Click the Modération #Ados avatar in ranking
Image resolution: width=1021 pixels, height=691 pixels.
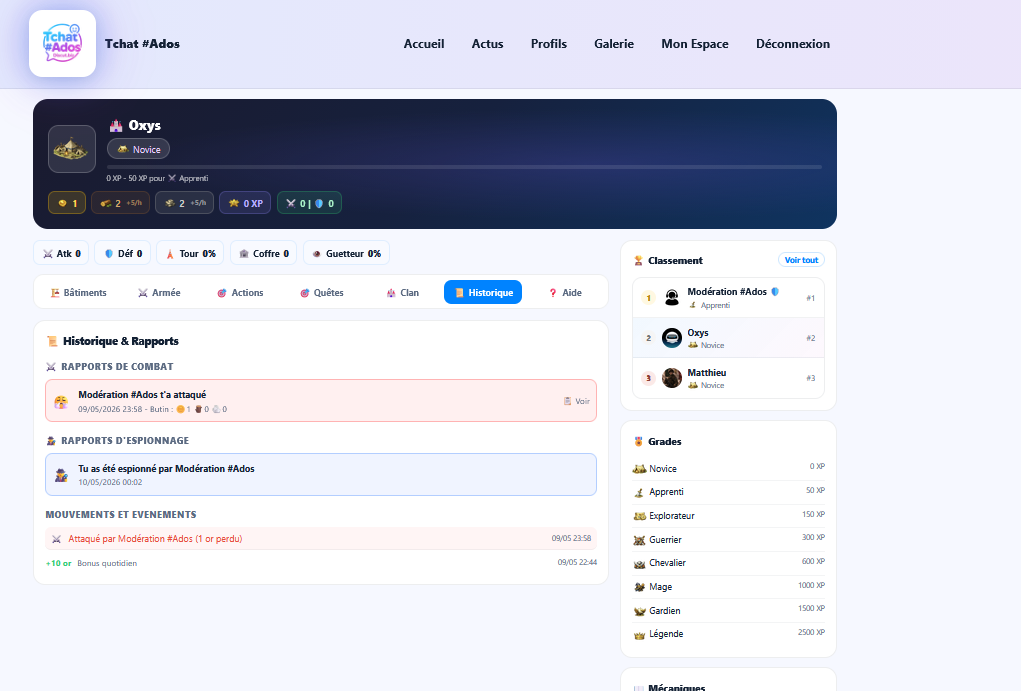click(x=672, y=298)
